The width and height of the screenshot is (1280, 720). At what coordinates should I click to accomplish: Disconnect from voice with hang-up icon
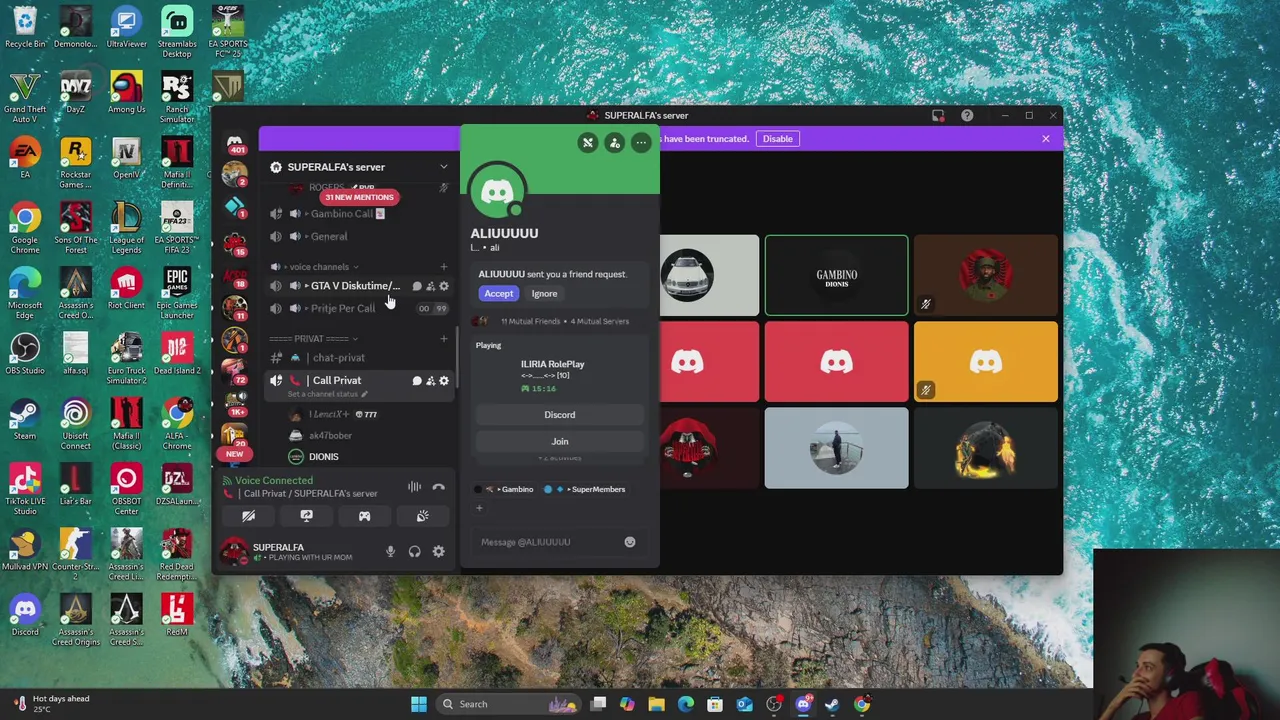click(x=438, y=487)
